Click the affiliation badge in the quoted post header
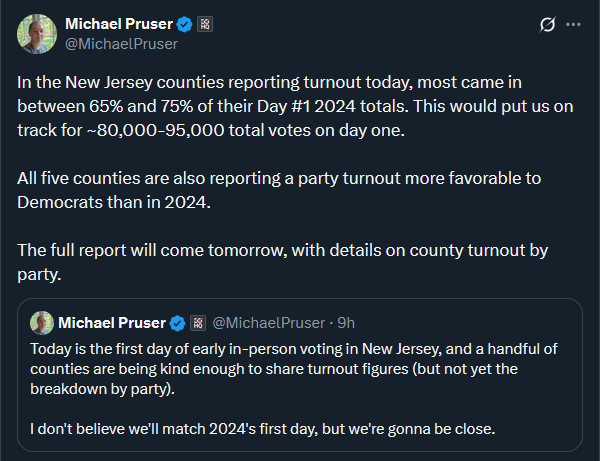This screenshot has width=600, height=461. [x=196, y=323]
